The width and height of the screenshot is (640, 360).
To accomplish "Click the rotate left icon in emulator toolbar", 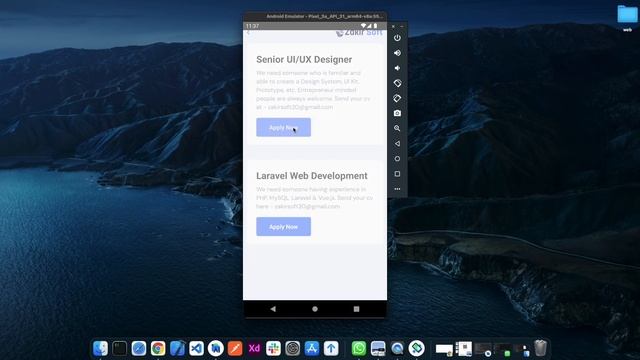I will click(397, 83).
